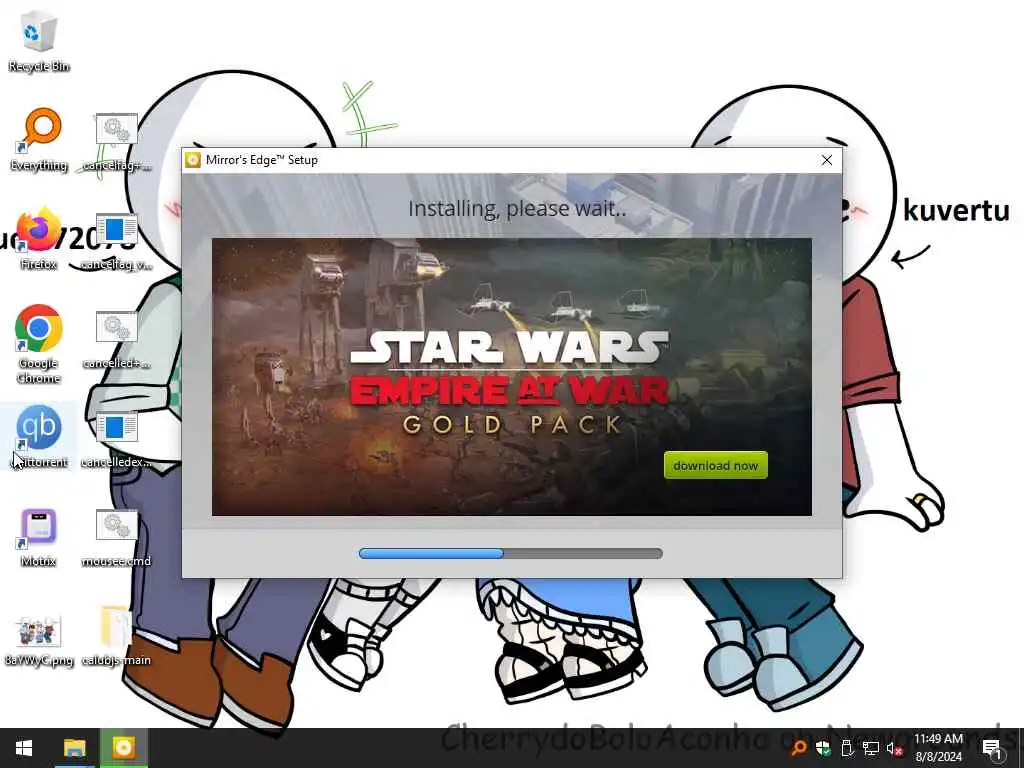Launch Google Chrome desktop shortcut
This screenshot has width=1024, height=768.
(x=39, y=344)
